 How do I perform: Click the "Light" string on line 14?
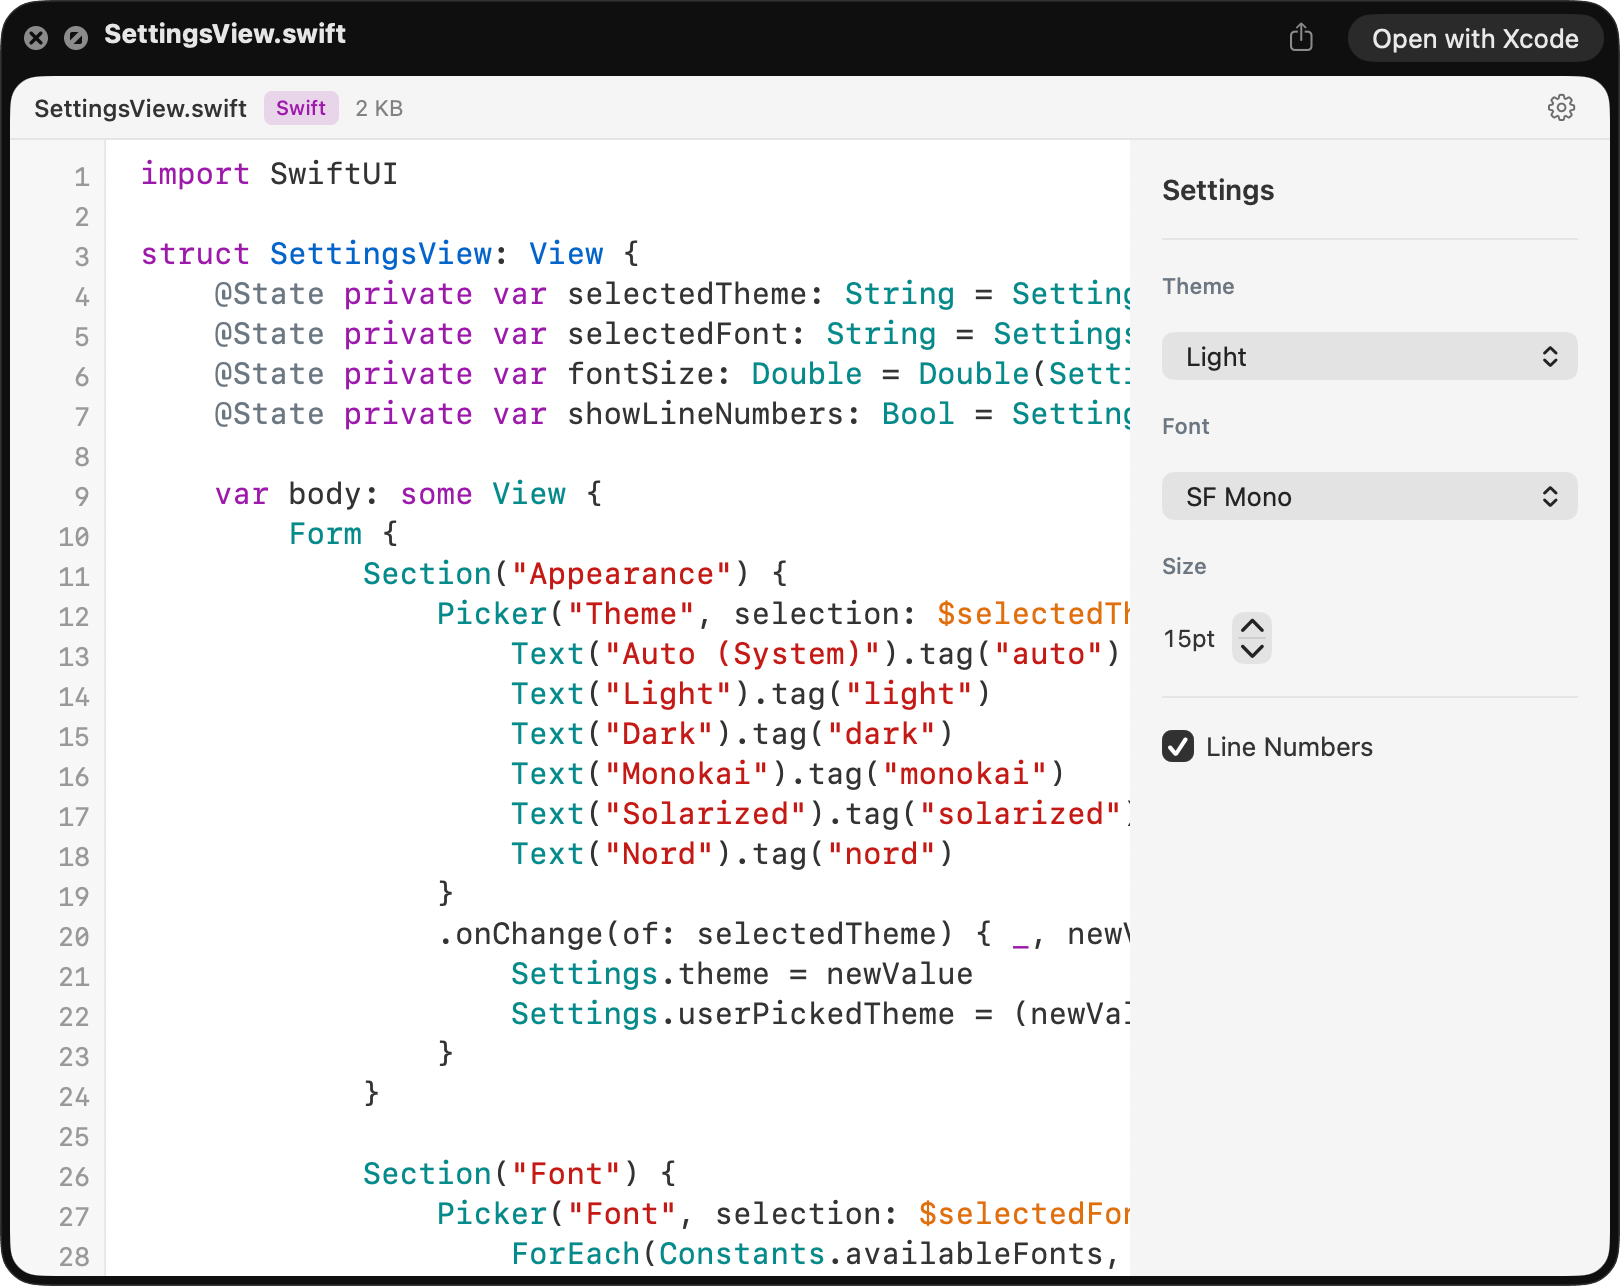pyautogui.click(x=669, y=694)
